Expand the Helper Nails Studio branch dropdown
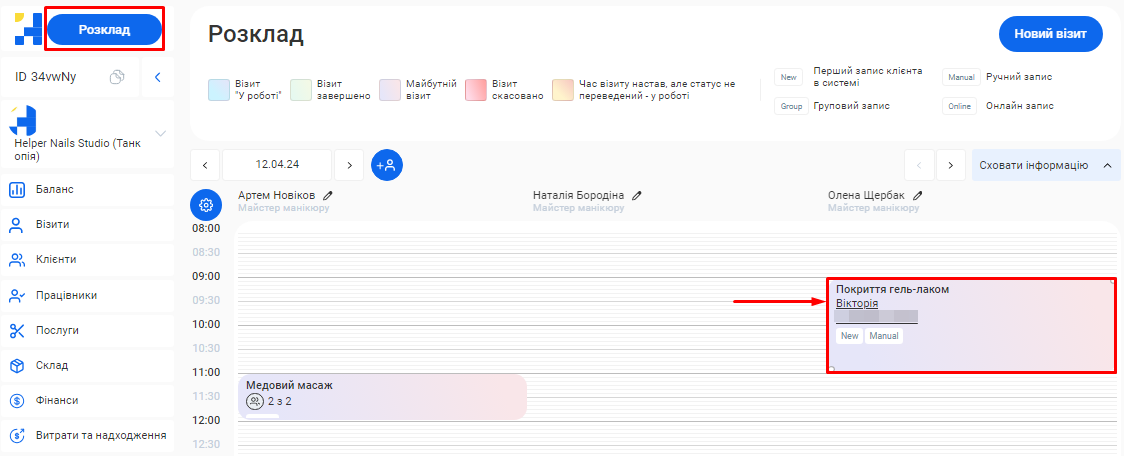 (160, 133)
